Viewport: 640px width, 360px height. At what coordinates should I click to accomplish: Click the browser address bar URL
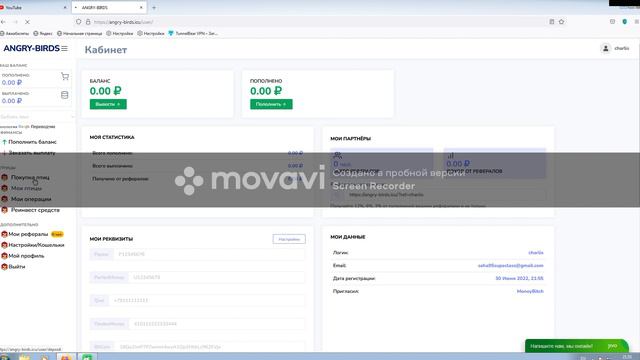pos(123,22)
